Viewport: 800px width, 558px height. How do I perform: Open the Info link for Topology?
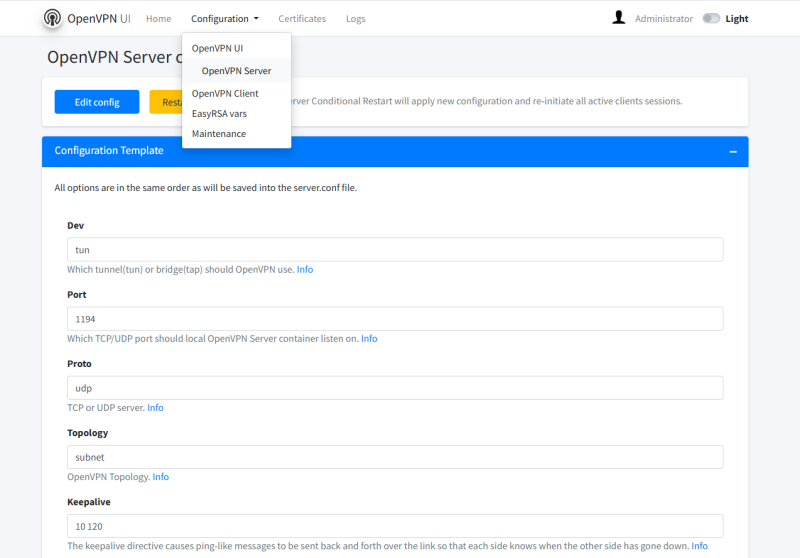[160, 477]
